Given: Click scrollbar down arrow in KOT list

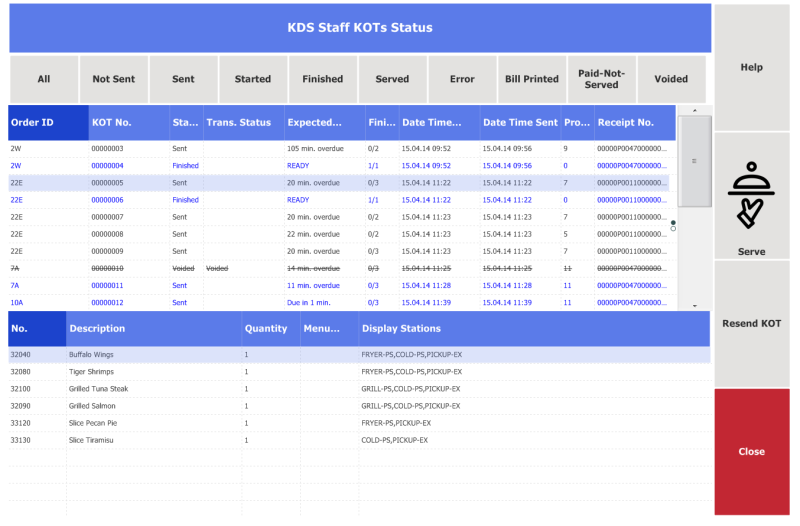Looking at the screenshot, I should click(x=694, y=306).
